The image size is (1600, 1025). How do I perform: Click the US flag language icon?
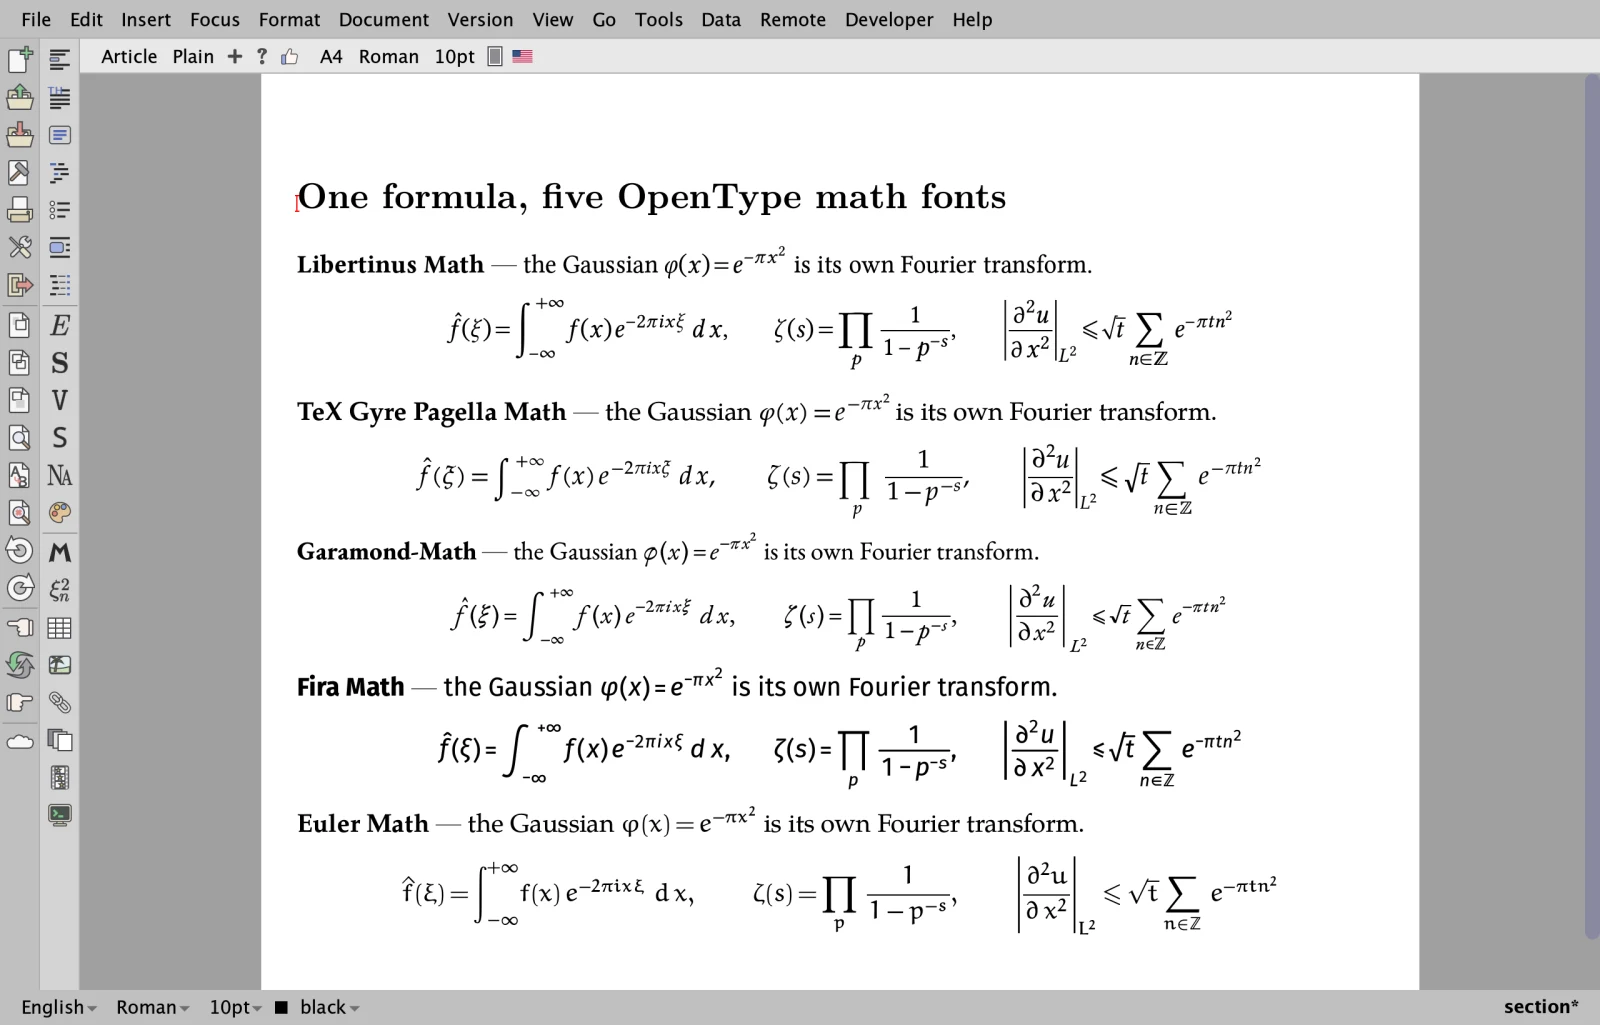[522, 57]
